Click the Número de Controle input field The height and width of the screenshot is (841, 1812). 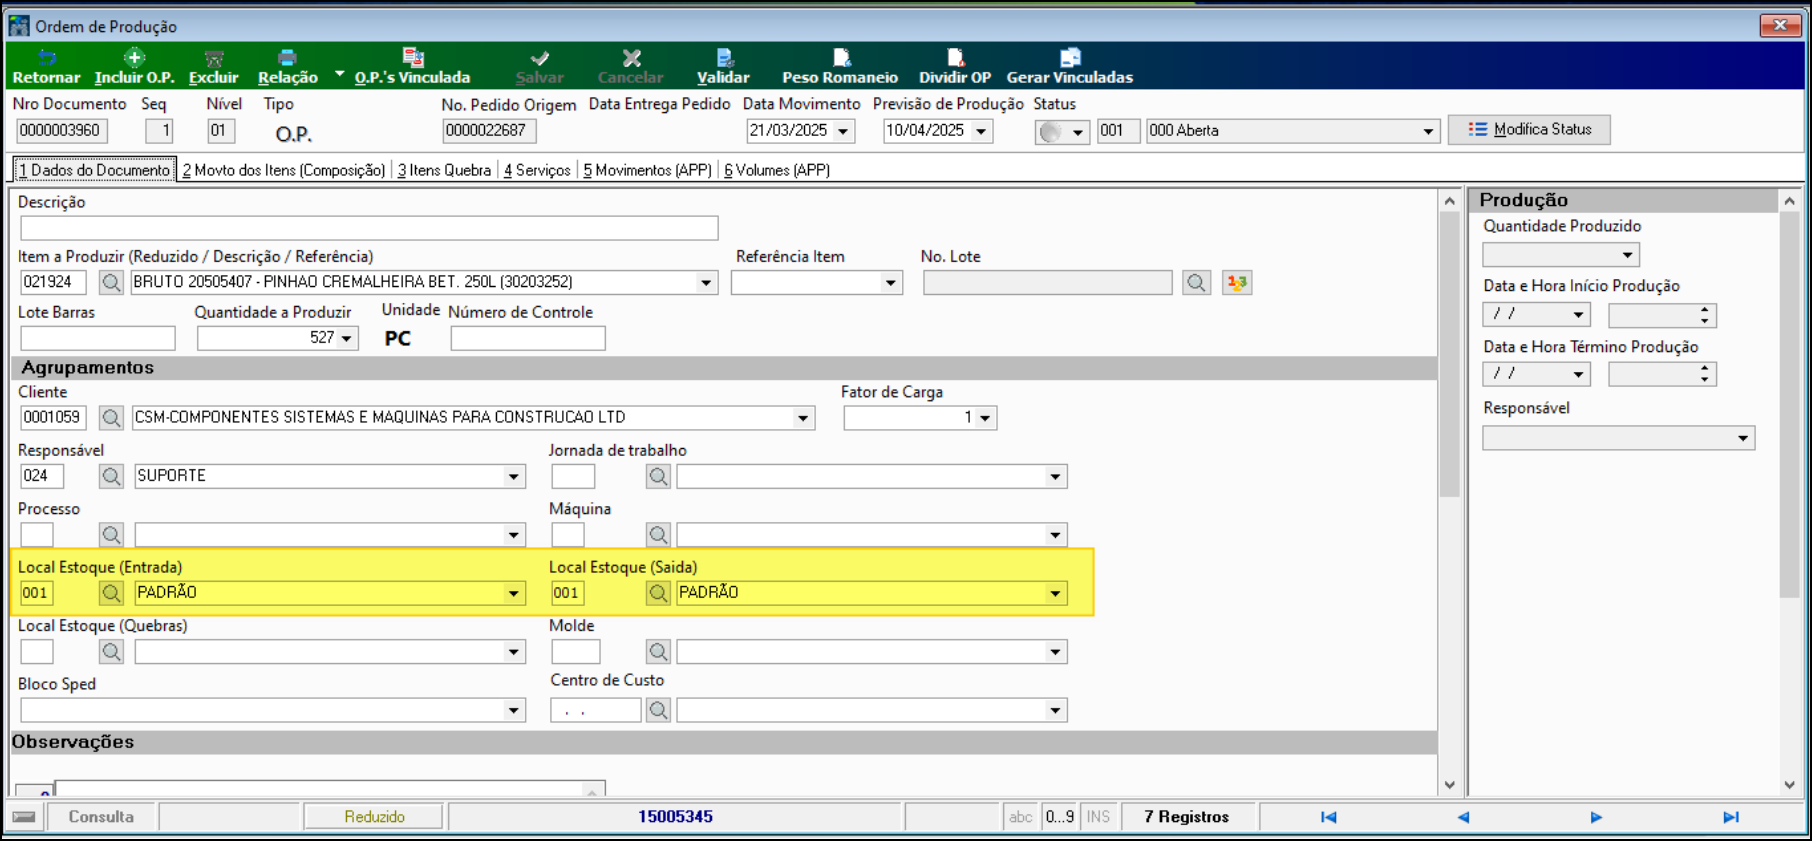528,338
